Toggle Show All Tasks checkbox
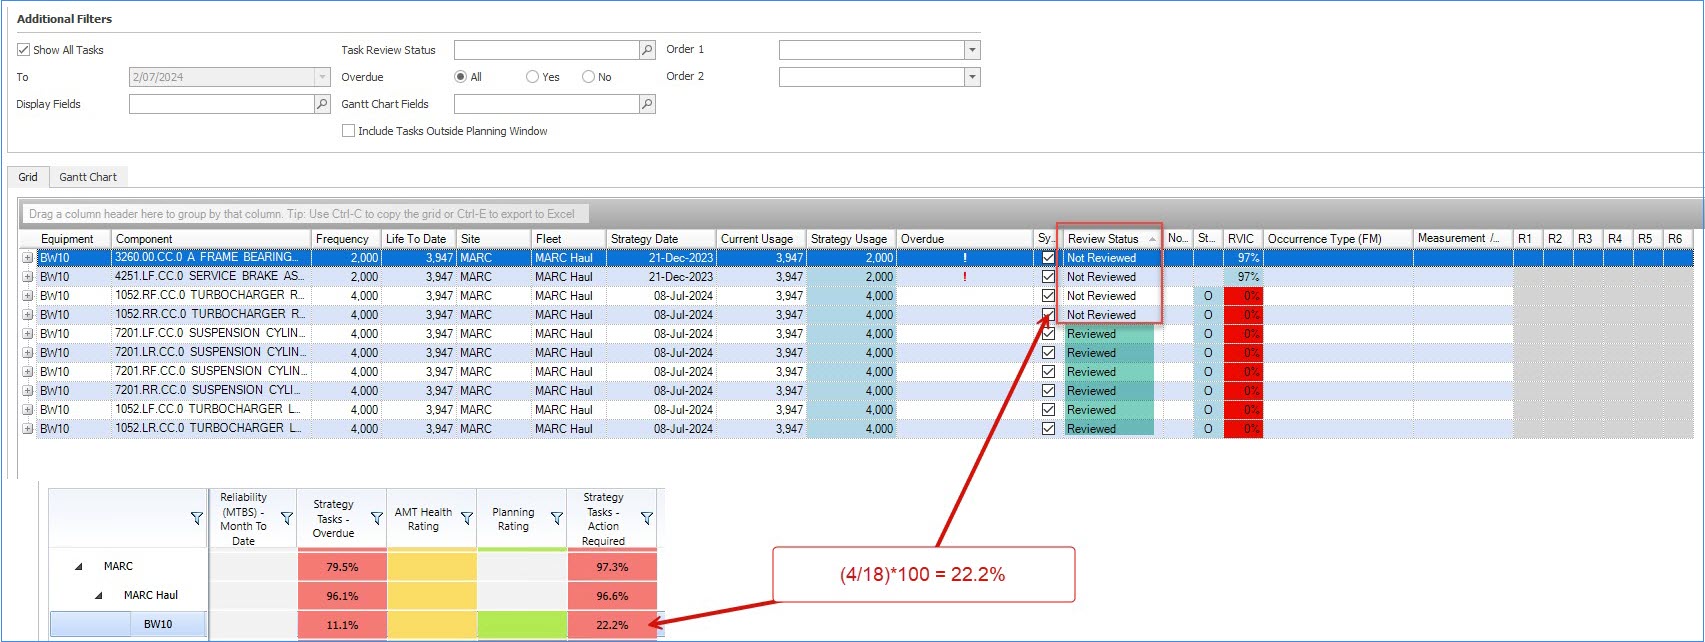The image size is (1705, 642). coord(23,50)
